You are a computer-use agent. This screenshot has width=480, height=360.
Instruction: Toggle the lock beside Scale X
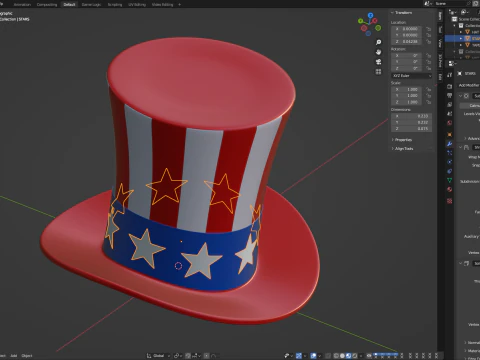[429, 89]
